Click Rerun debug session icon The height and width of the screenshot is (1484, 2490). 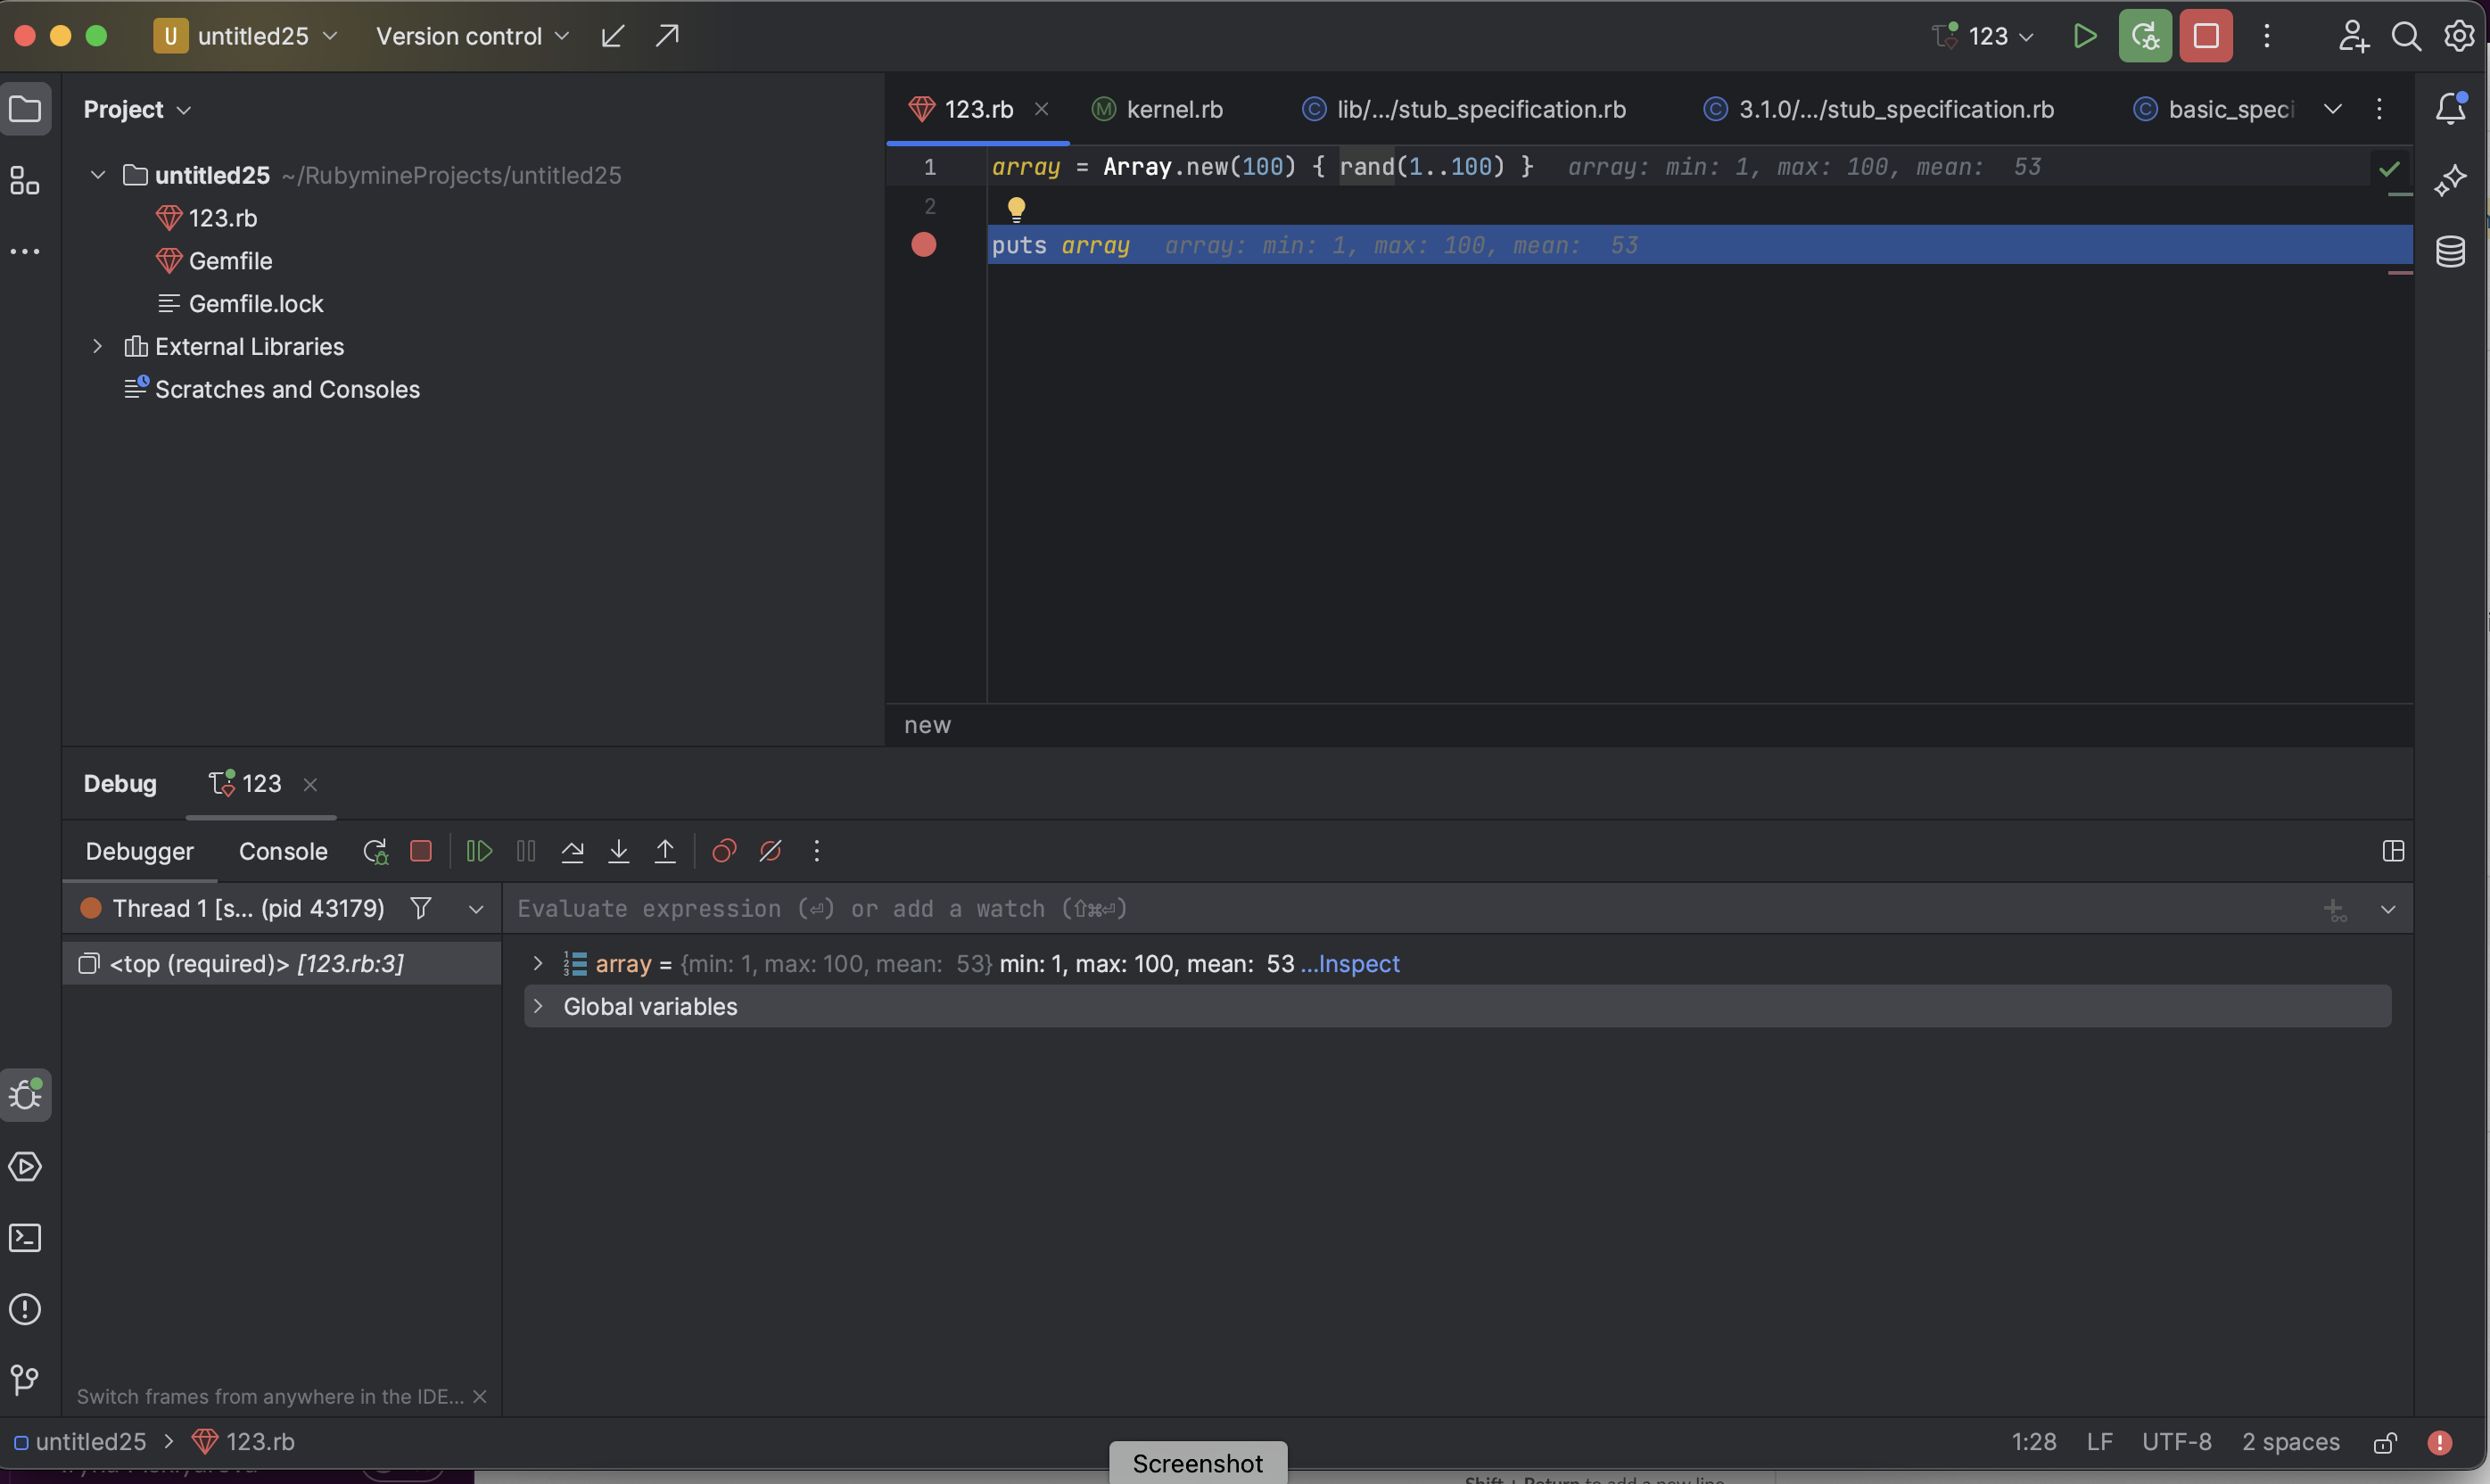375,851
